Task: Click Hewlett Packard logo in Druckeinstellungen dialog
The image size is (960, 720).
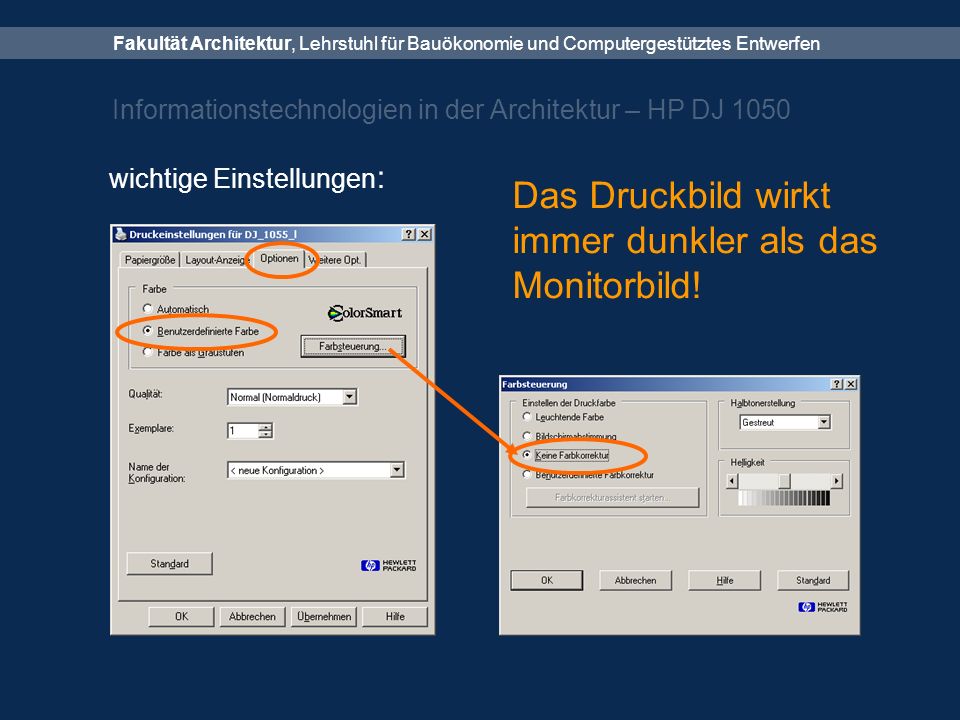Action: coord(388,565)
